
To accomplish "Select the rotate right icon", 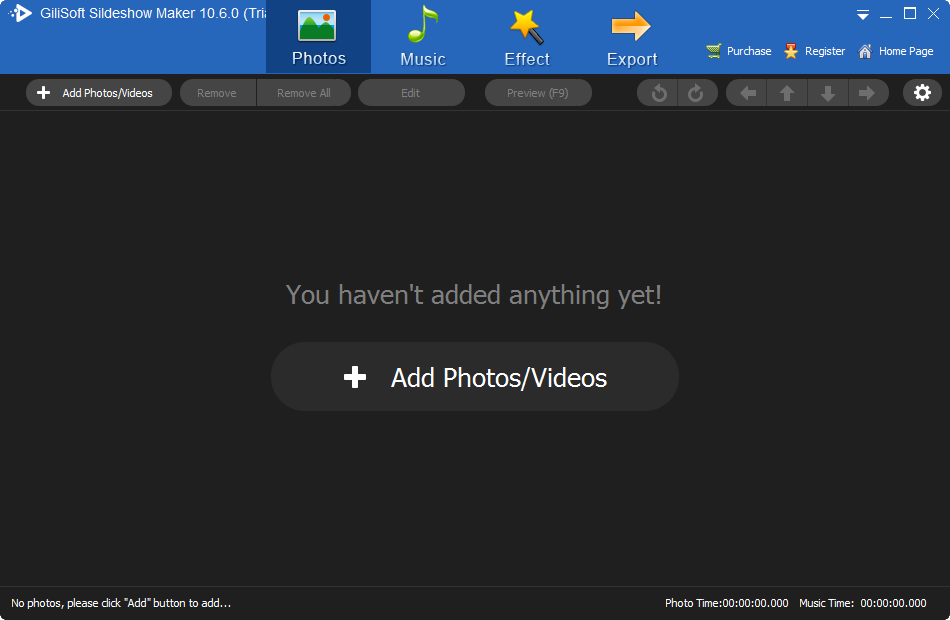I will coord(697,92).
